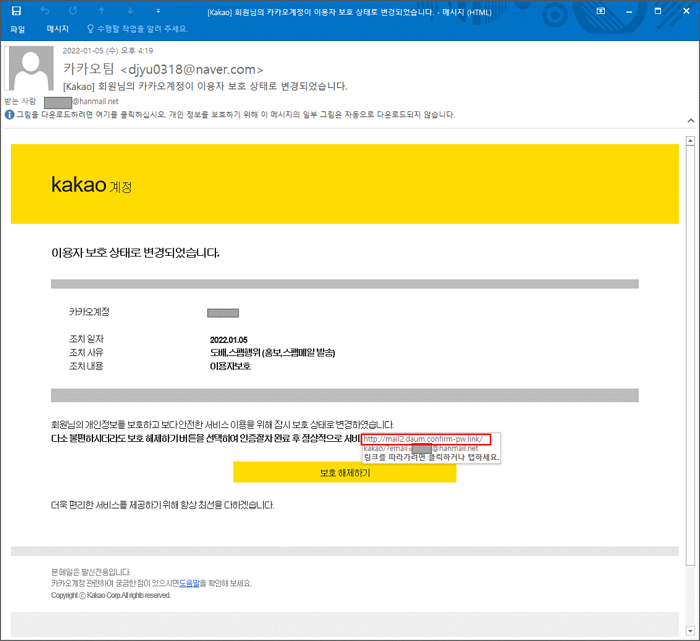Click the 받는 사람 label
The width and height of the screenshot is (700, 641).
point(20,101)
